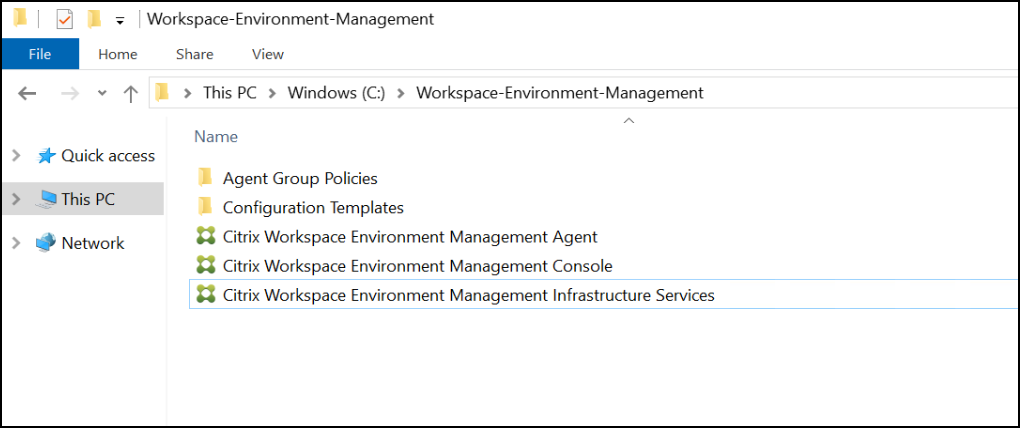The height and width of the screenshot is (428, 1020).
Task: Click the Back navigation arrow
Action: tap(28, 93)
